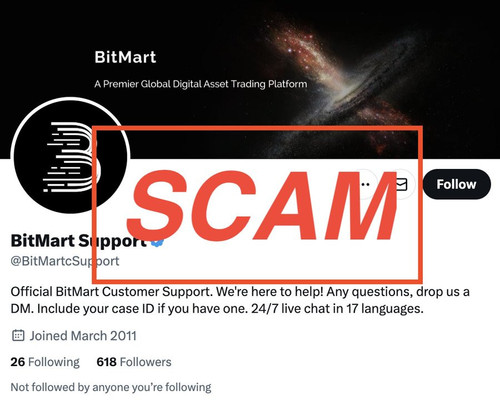
Task: Click 'Not followed by anyone you're following'
Action: pyautogui.click(x=111, y=387)
